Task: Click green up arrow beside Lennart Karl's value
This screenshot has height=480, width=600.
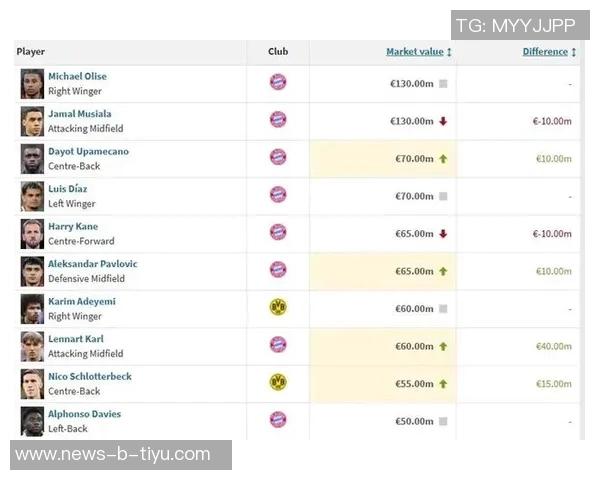Action: point(443,346)
